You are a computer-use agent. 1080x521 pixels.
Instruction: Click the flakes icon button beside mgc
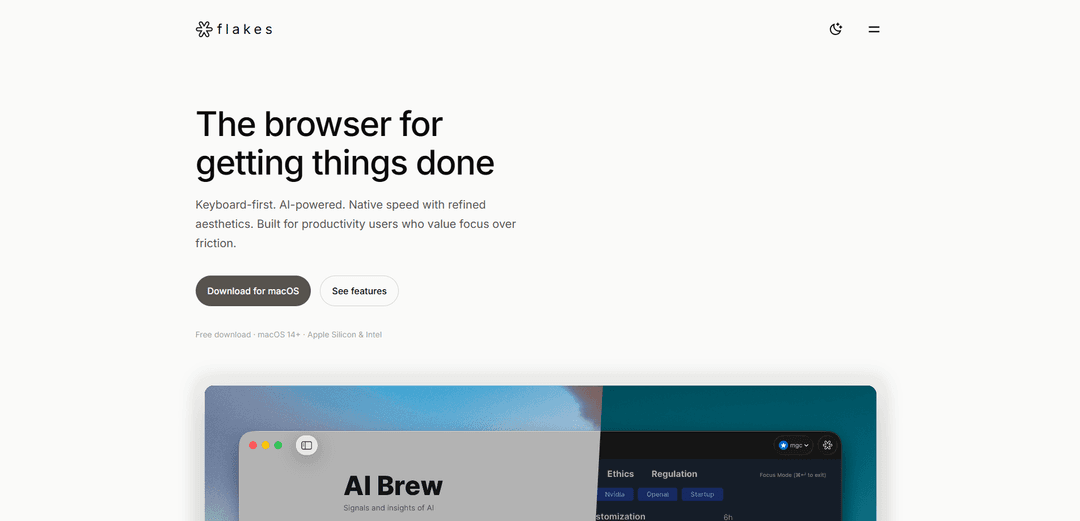[828, 445]
